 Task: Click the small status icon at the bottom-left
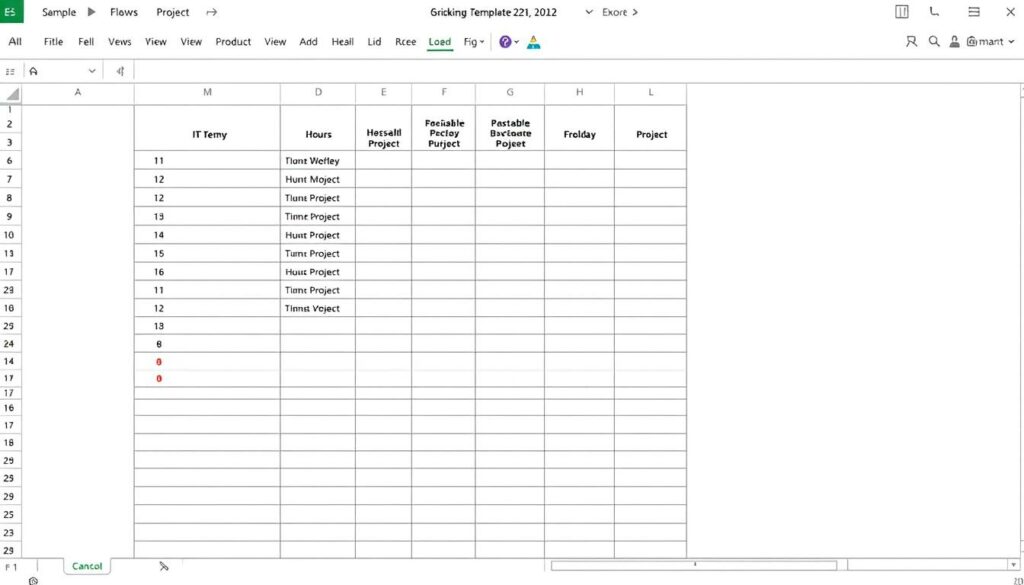33,580
